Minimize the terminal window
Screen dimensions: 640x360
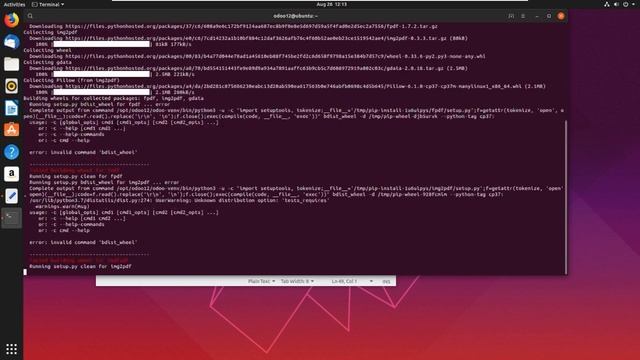[x=537, y=16]
